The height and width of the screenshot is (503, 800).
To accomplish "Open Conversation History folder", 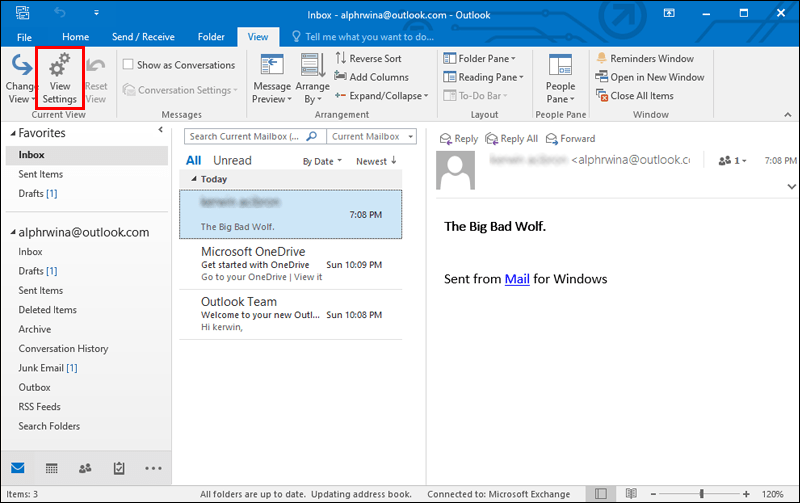I will point(63,349).
